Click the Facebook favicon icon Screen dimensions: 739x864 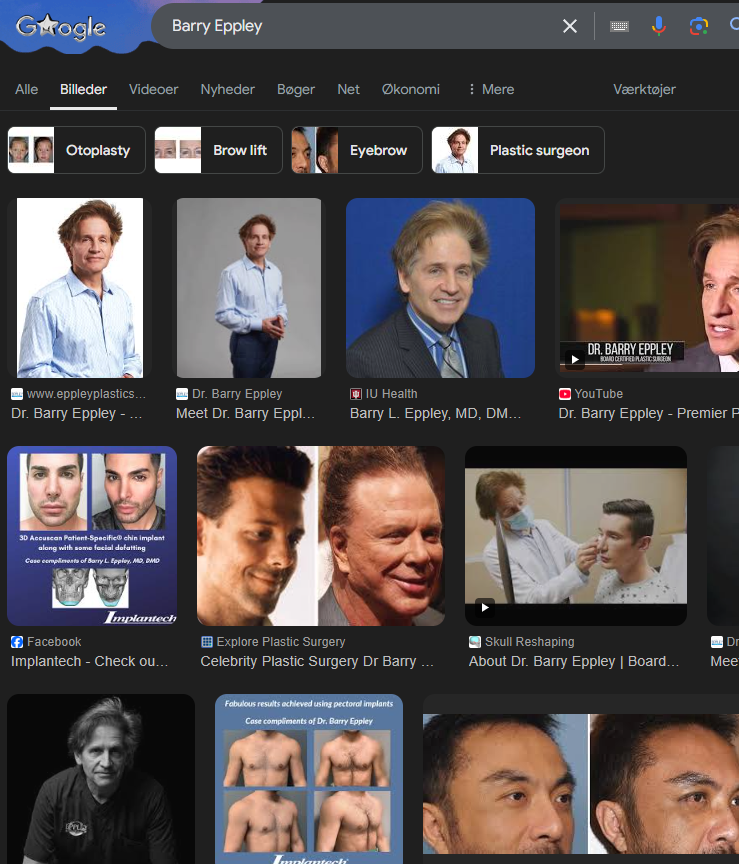(x=17, y=642)
